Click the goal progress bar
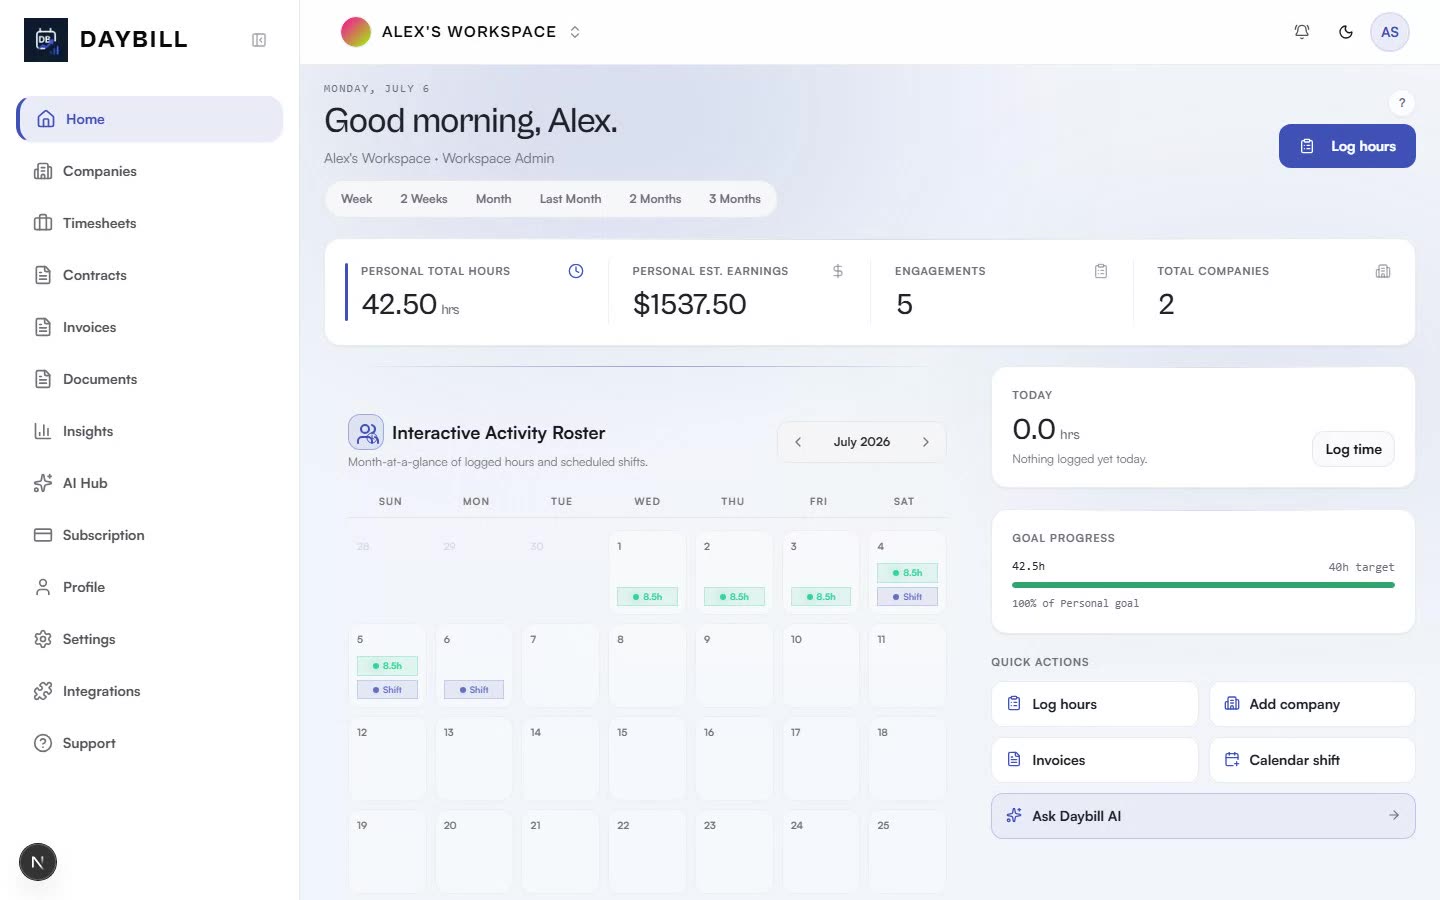The image size is (1440, 900). pyautogui.click(x=1203, y=585)
